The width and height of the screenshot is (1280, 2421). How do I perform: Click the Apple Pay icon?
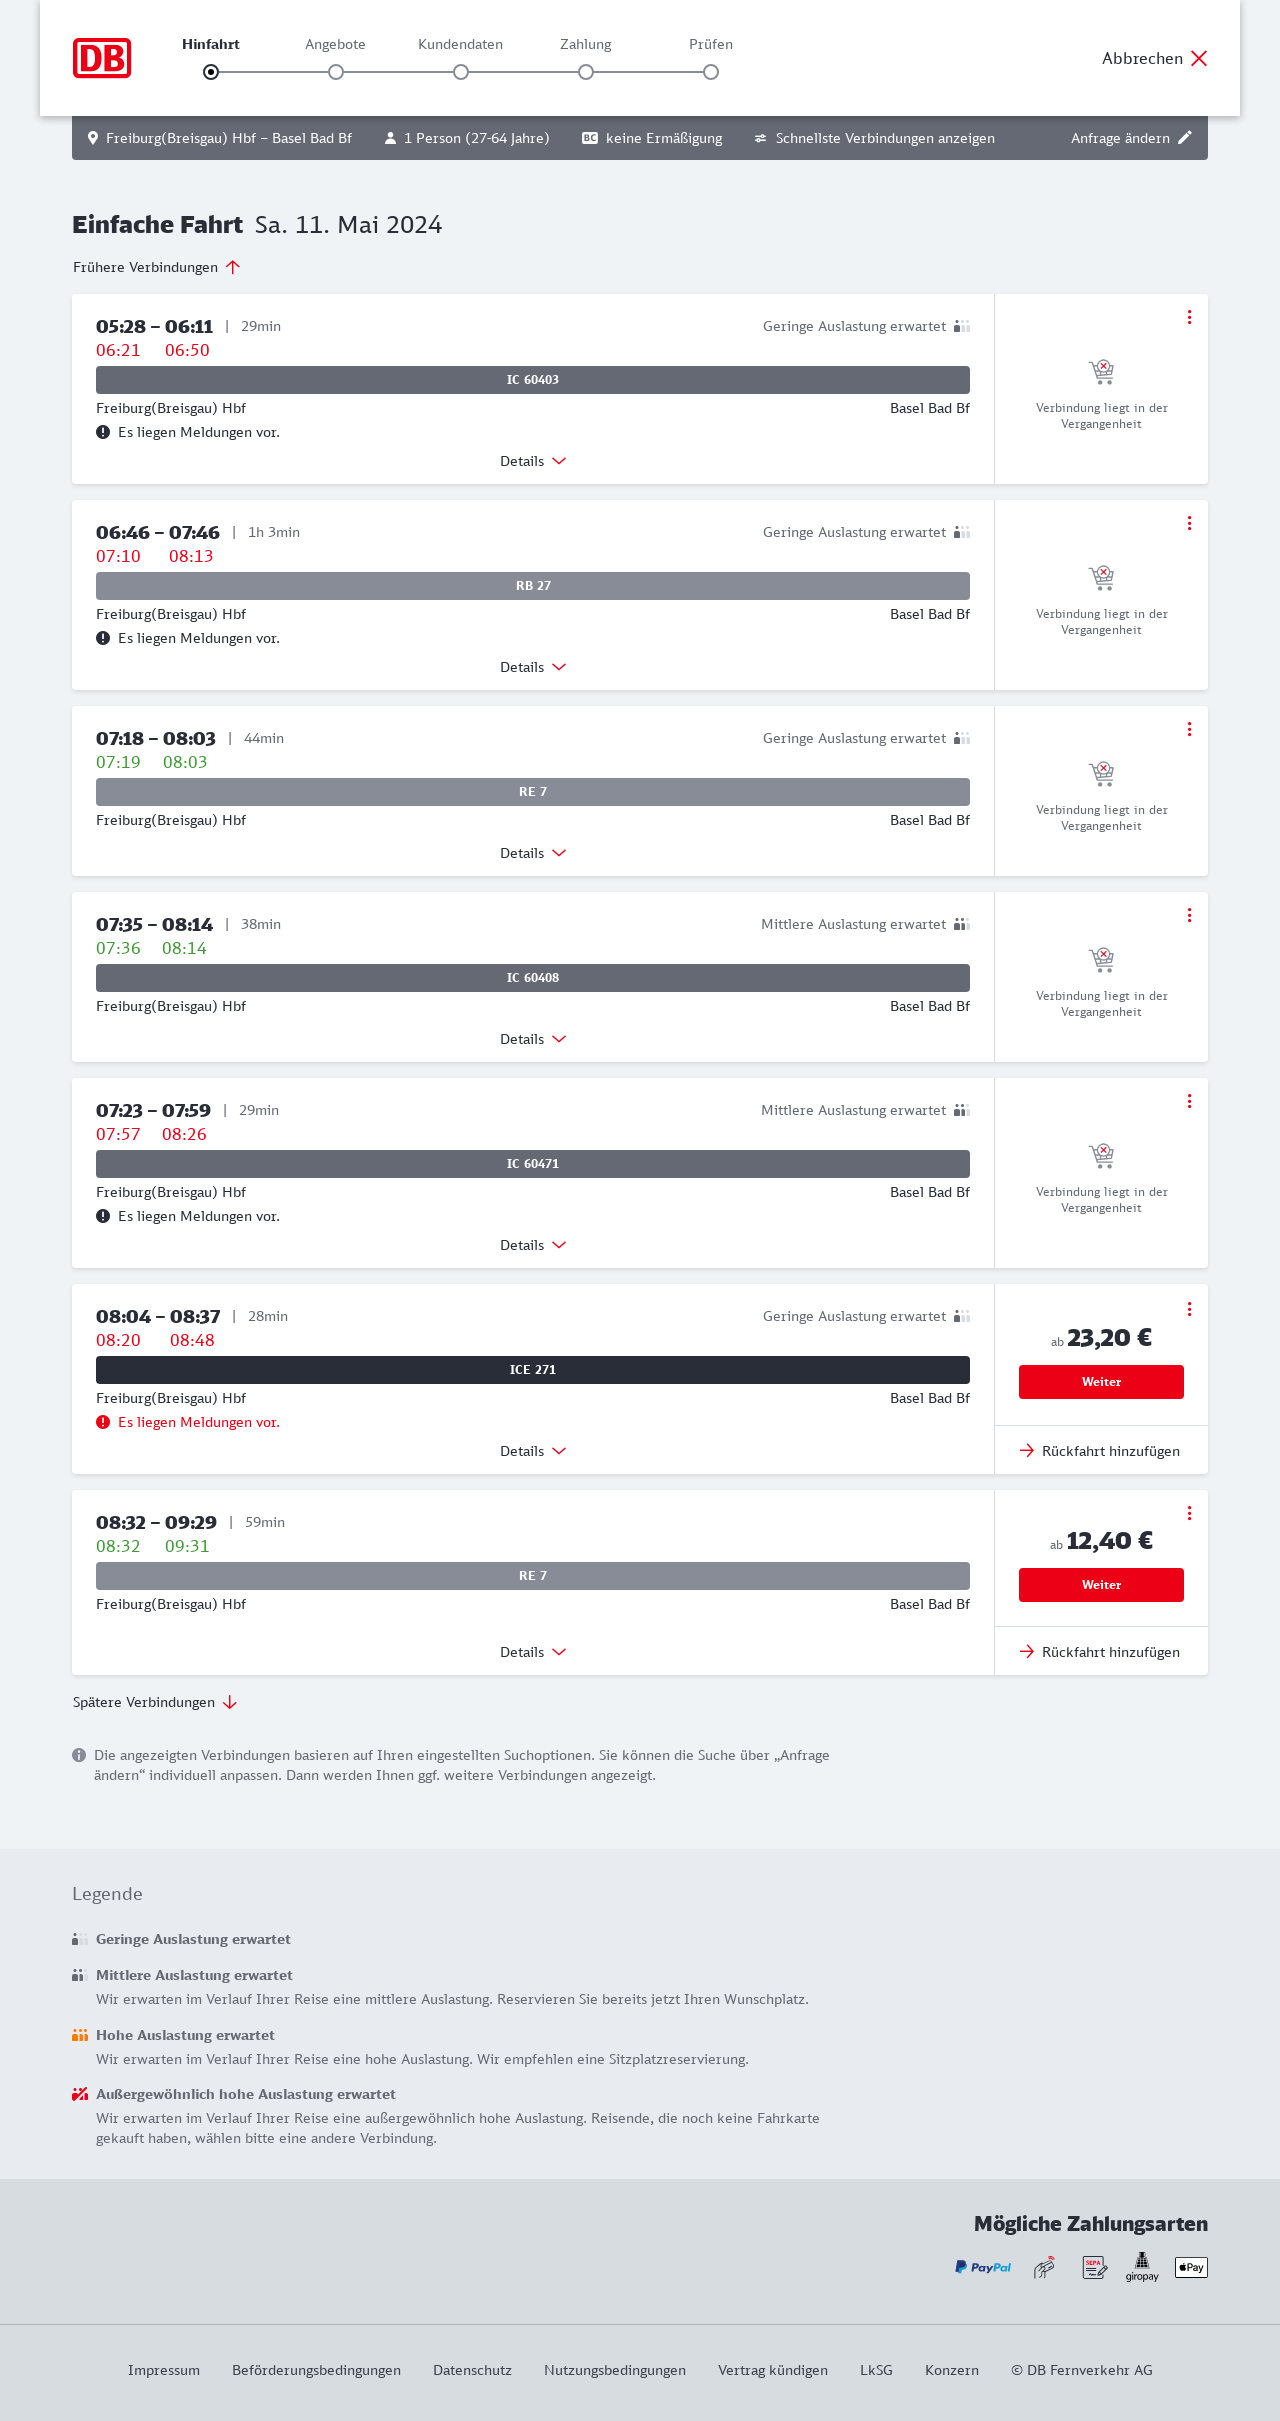pos(1191,2267)
